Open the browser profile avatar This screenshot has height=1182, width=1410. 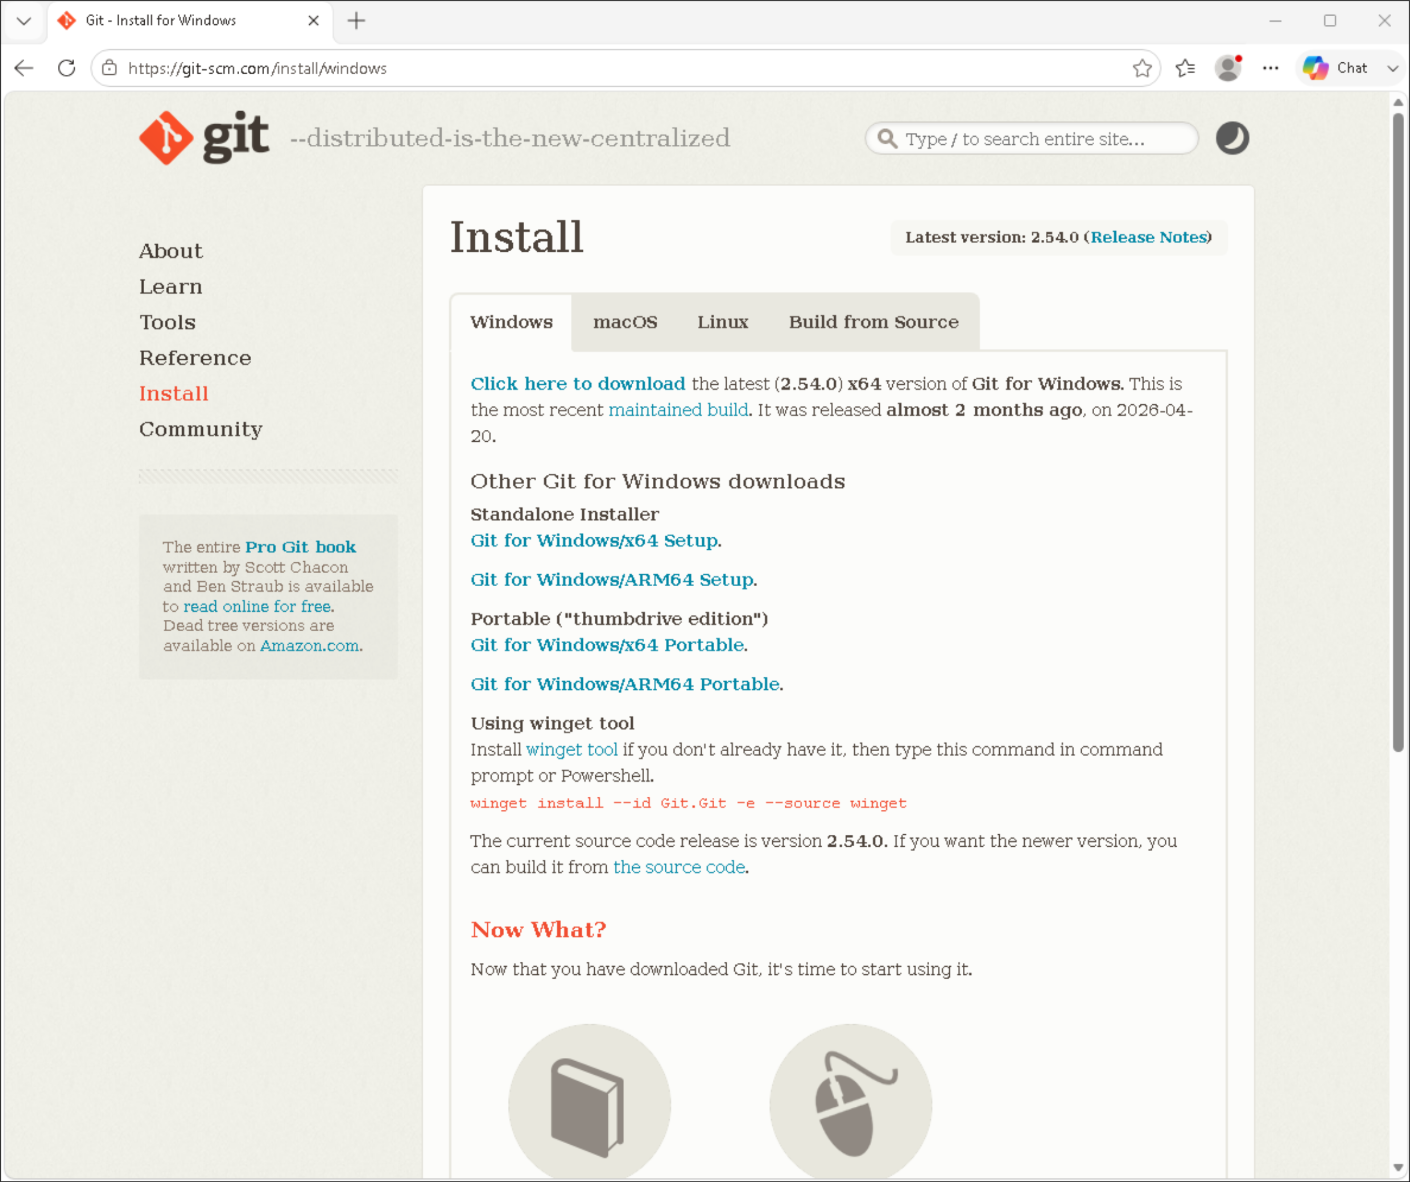coord(1228,68)
